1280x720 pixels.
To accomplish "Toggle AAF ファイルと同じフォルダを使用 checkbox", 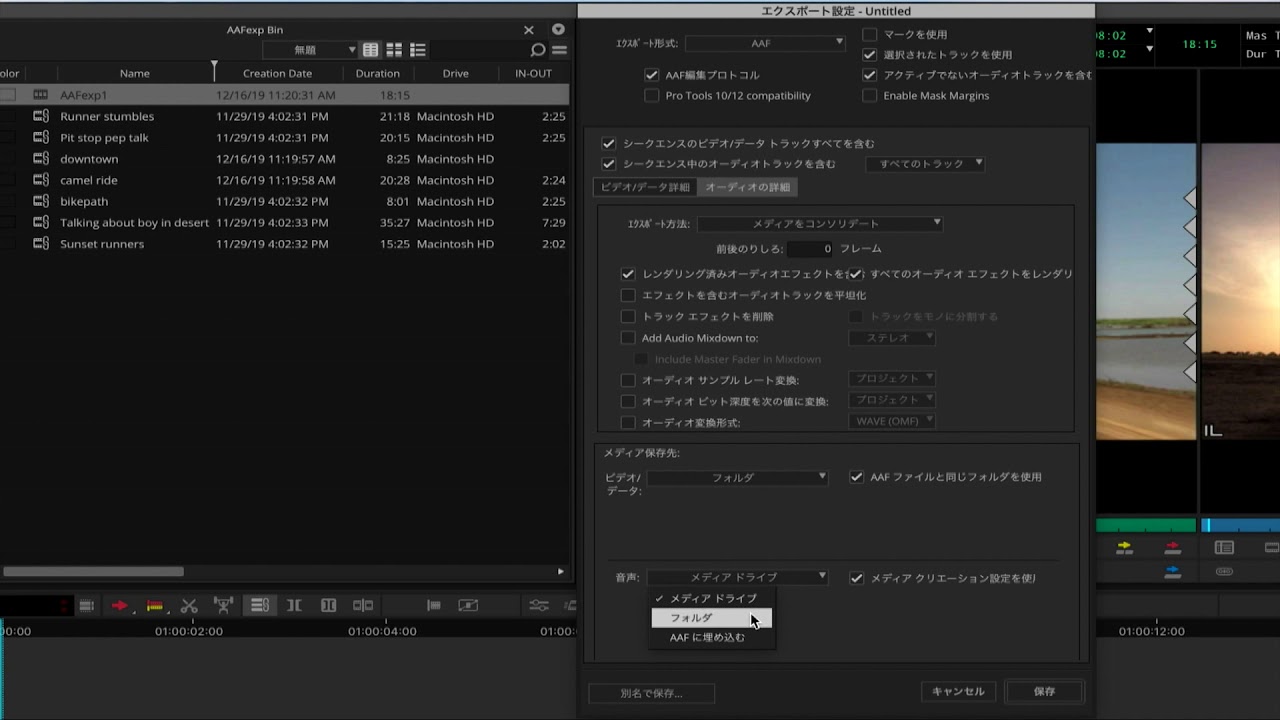I will pos(856,477).
